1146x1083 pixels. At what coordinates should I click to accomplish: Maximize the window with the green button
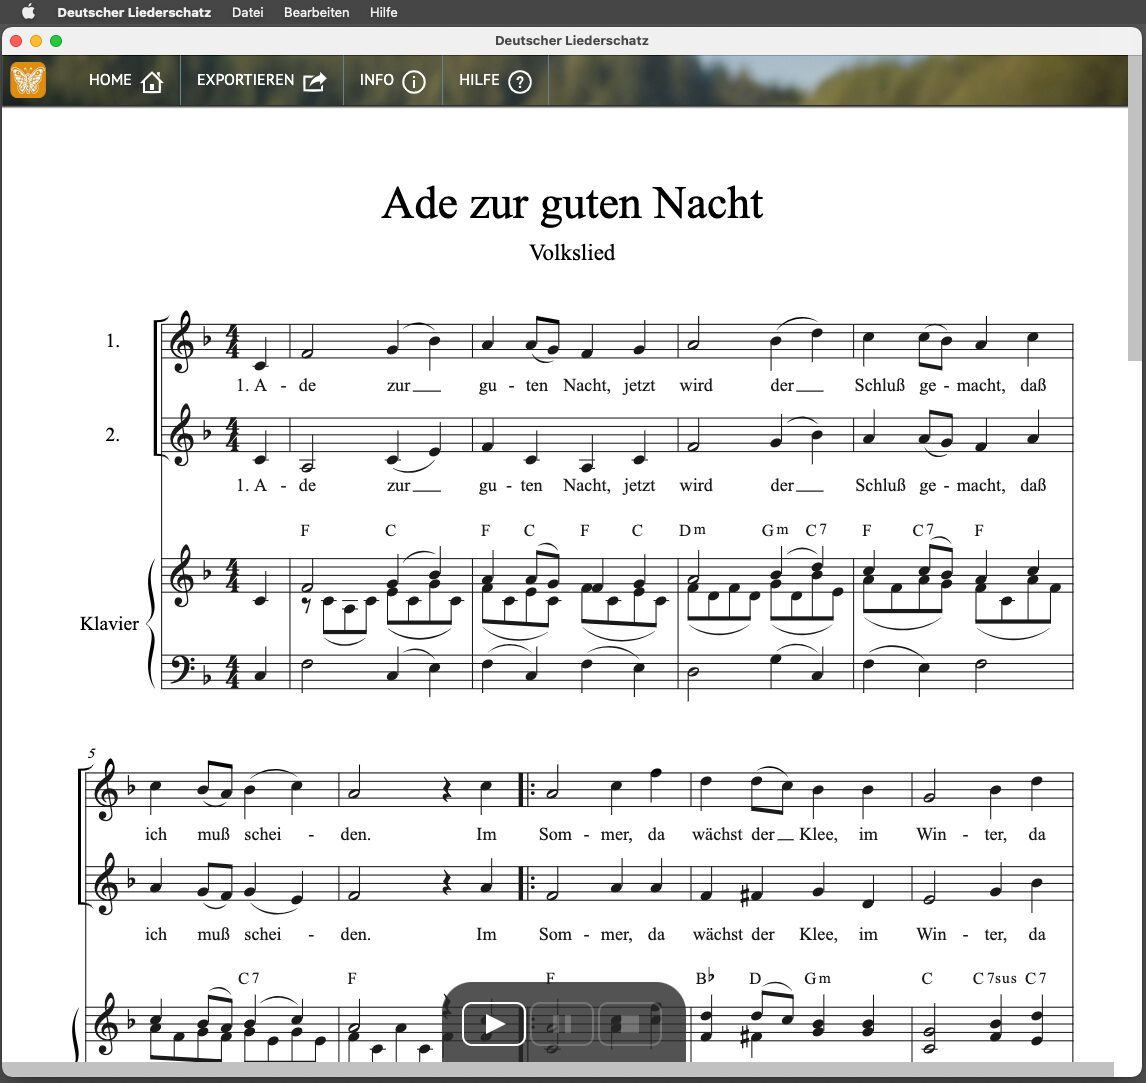click(x=56, y=41)
